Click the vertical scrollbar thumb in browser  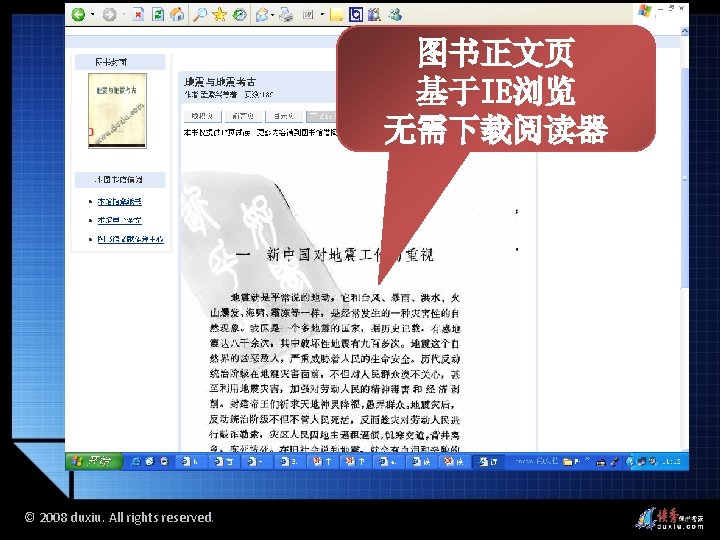pos(684,177)
